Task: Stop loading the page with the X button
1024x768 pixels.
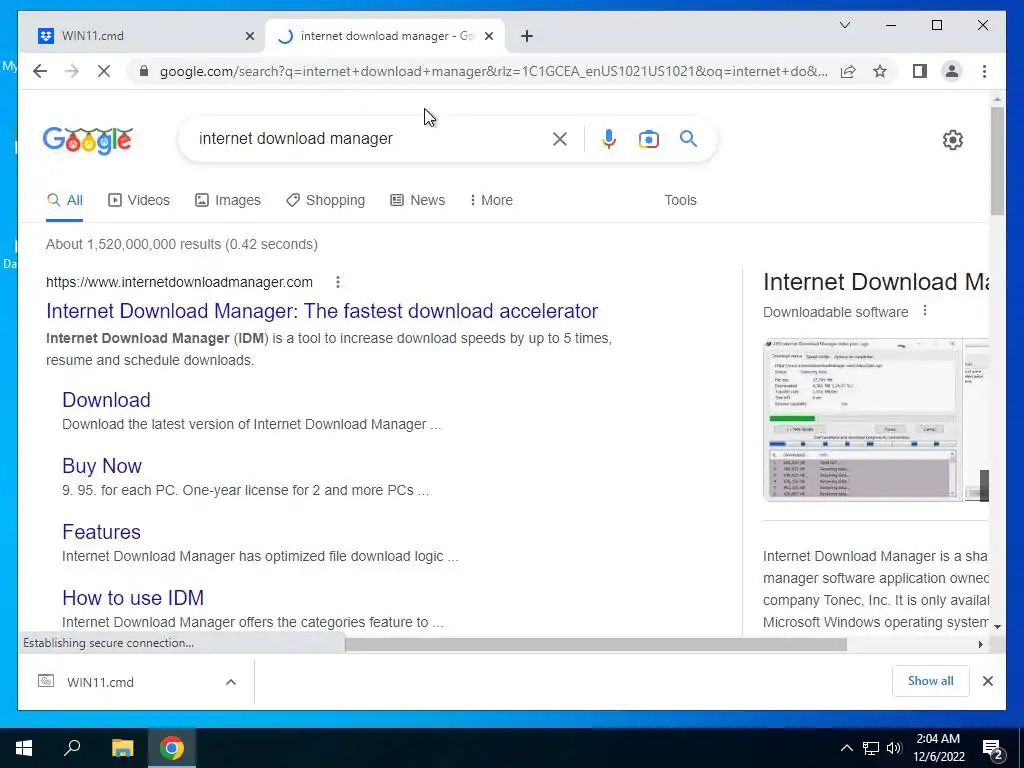Action: pos(104,71)
